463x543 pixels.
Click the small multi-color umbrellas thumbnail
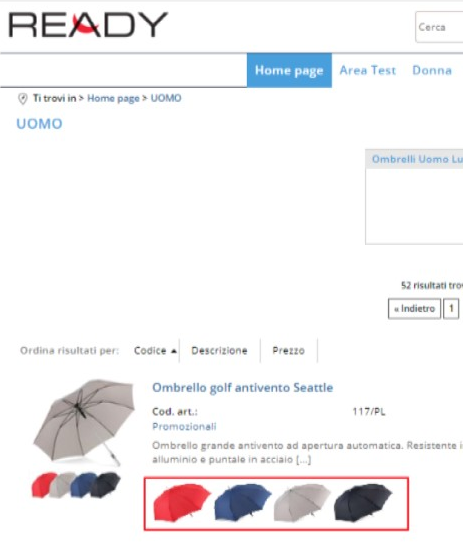[76, 485]
